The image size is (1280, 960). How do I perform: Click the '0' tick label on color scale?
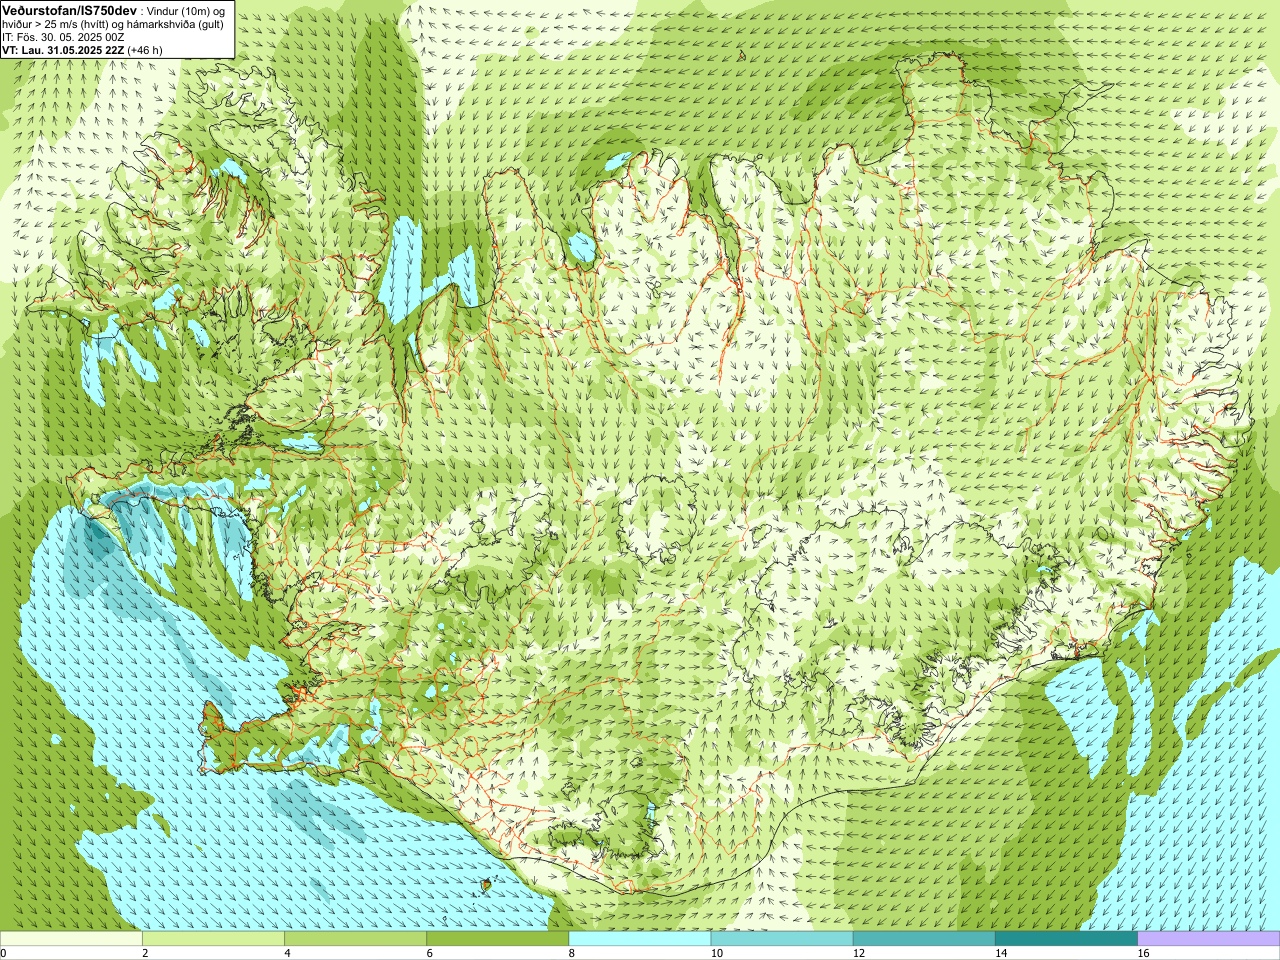4,953
